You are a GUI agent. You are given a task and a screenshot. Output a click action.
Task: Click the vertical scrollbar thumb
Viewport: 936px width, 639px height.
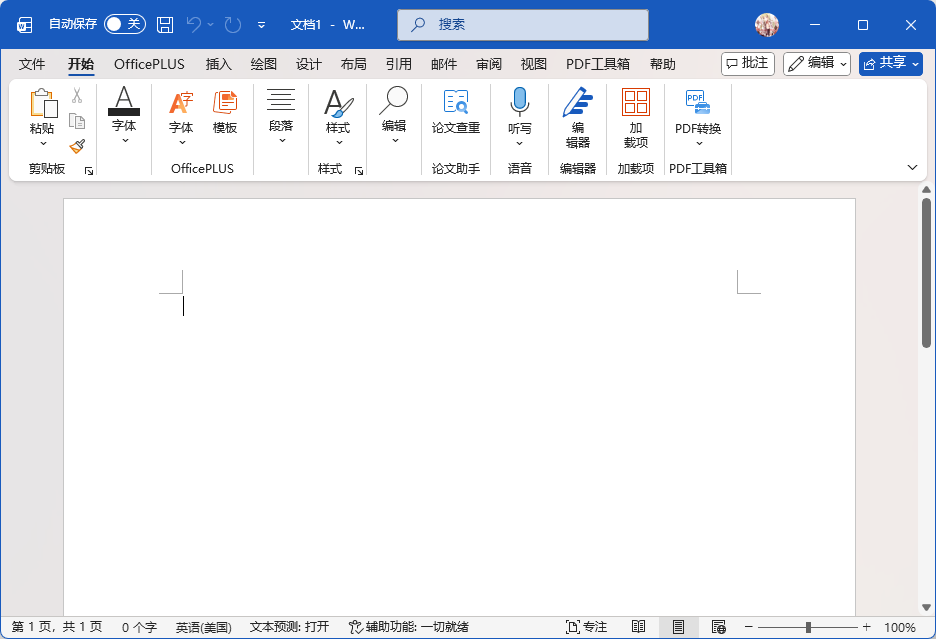click(x=926, y=273)
